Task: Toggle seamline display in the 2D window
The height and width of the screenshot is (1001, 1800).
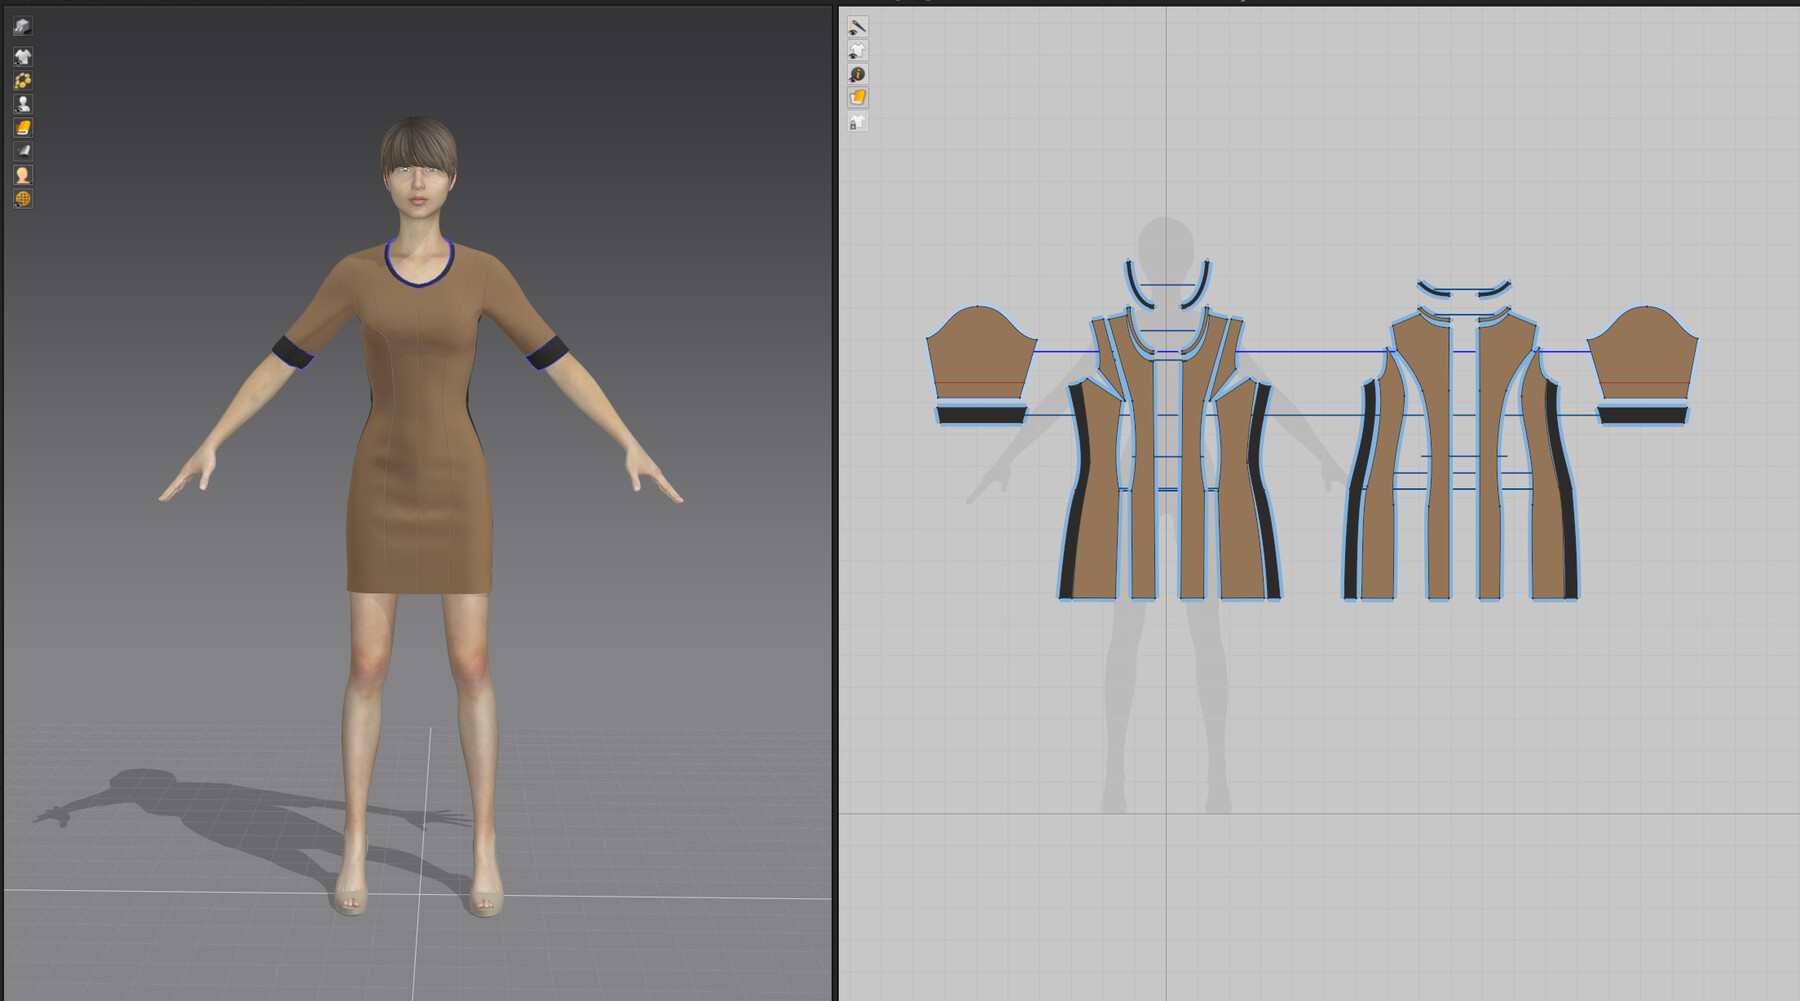Action: point(857,27)
